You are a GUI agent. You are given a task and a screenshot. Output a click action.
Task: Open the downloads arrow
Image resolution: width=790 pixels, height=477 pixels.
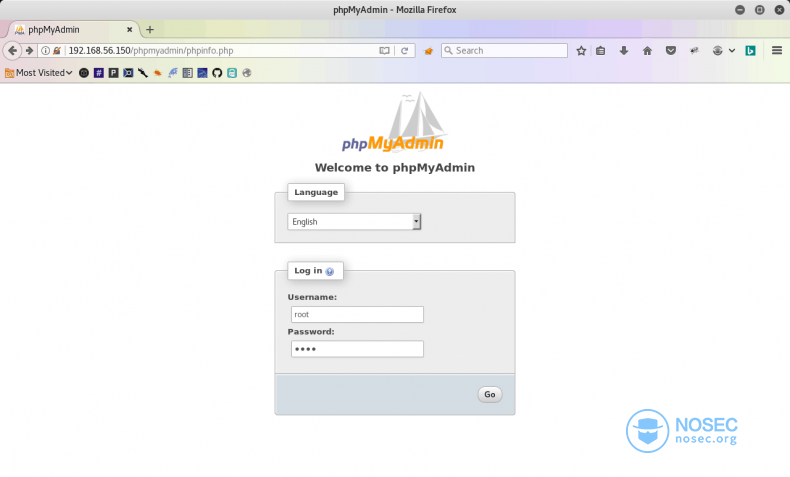click(x=624, y=50)
